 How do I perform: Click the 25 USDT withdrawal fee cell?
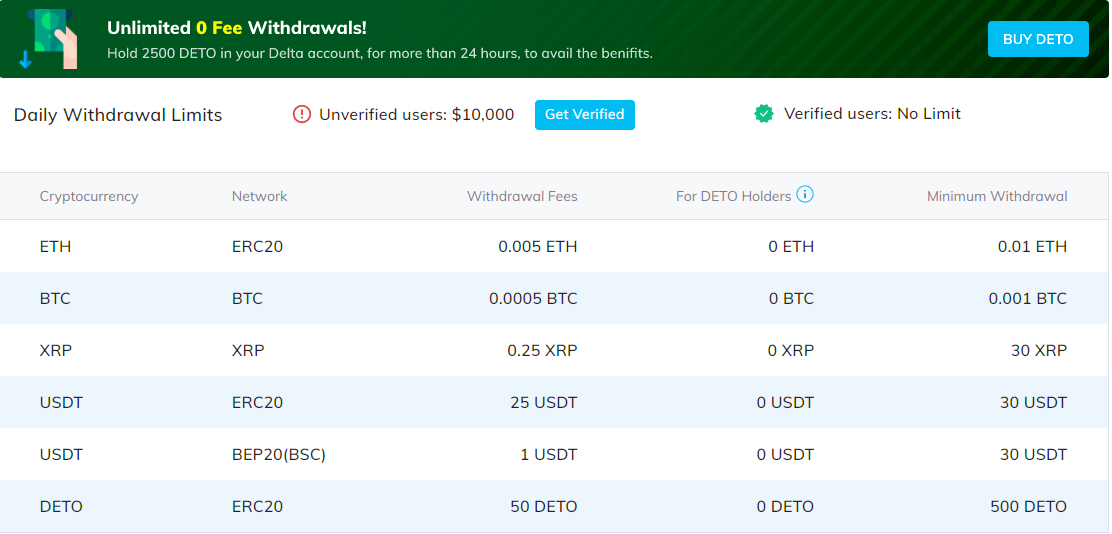pos(543,403)
